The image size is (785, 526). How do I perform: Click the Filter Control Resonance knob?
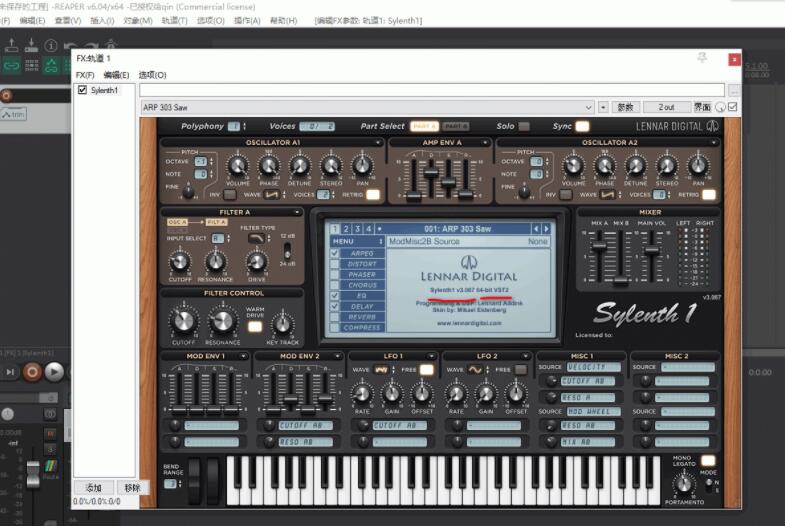(223, 322)
